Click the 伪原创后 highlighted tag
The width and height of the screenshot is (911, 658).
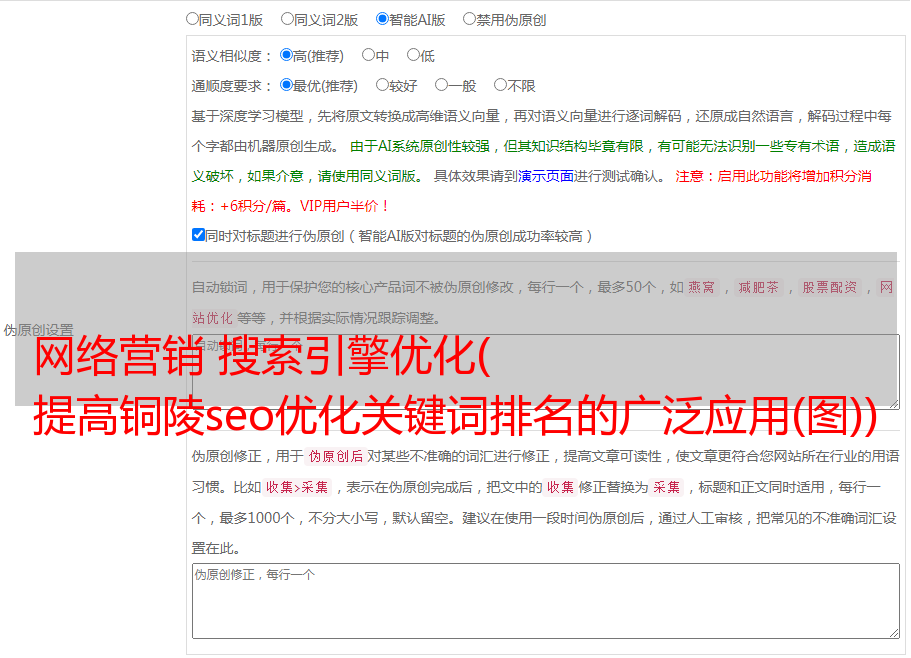pos(336,456)
